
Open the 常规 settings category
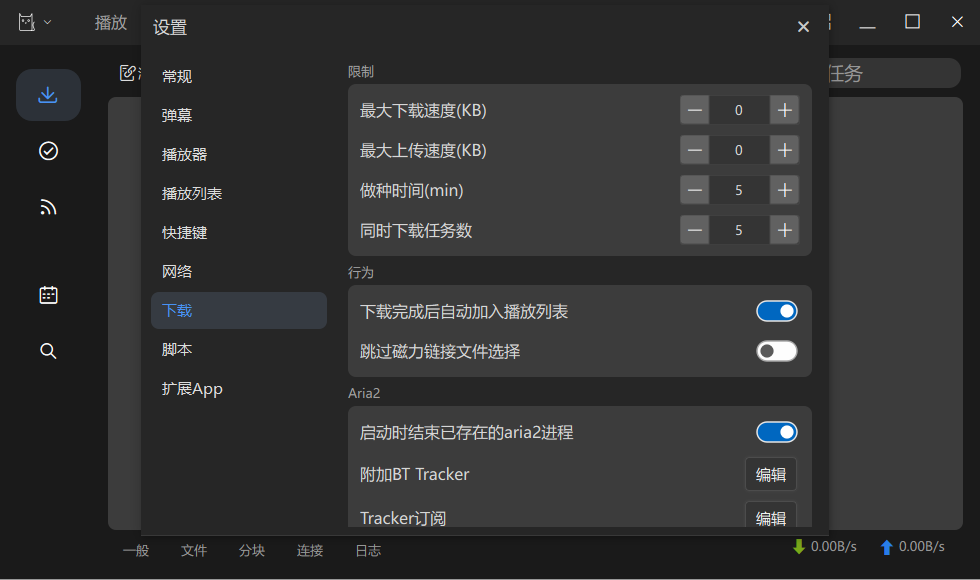[239, 76]
